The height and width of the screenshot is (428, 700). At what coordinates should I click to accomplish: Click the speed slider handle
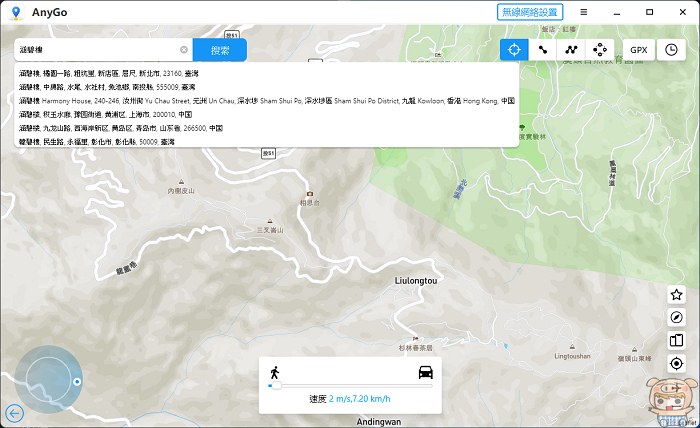point(270,385)
